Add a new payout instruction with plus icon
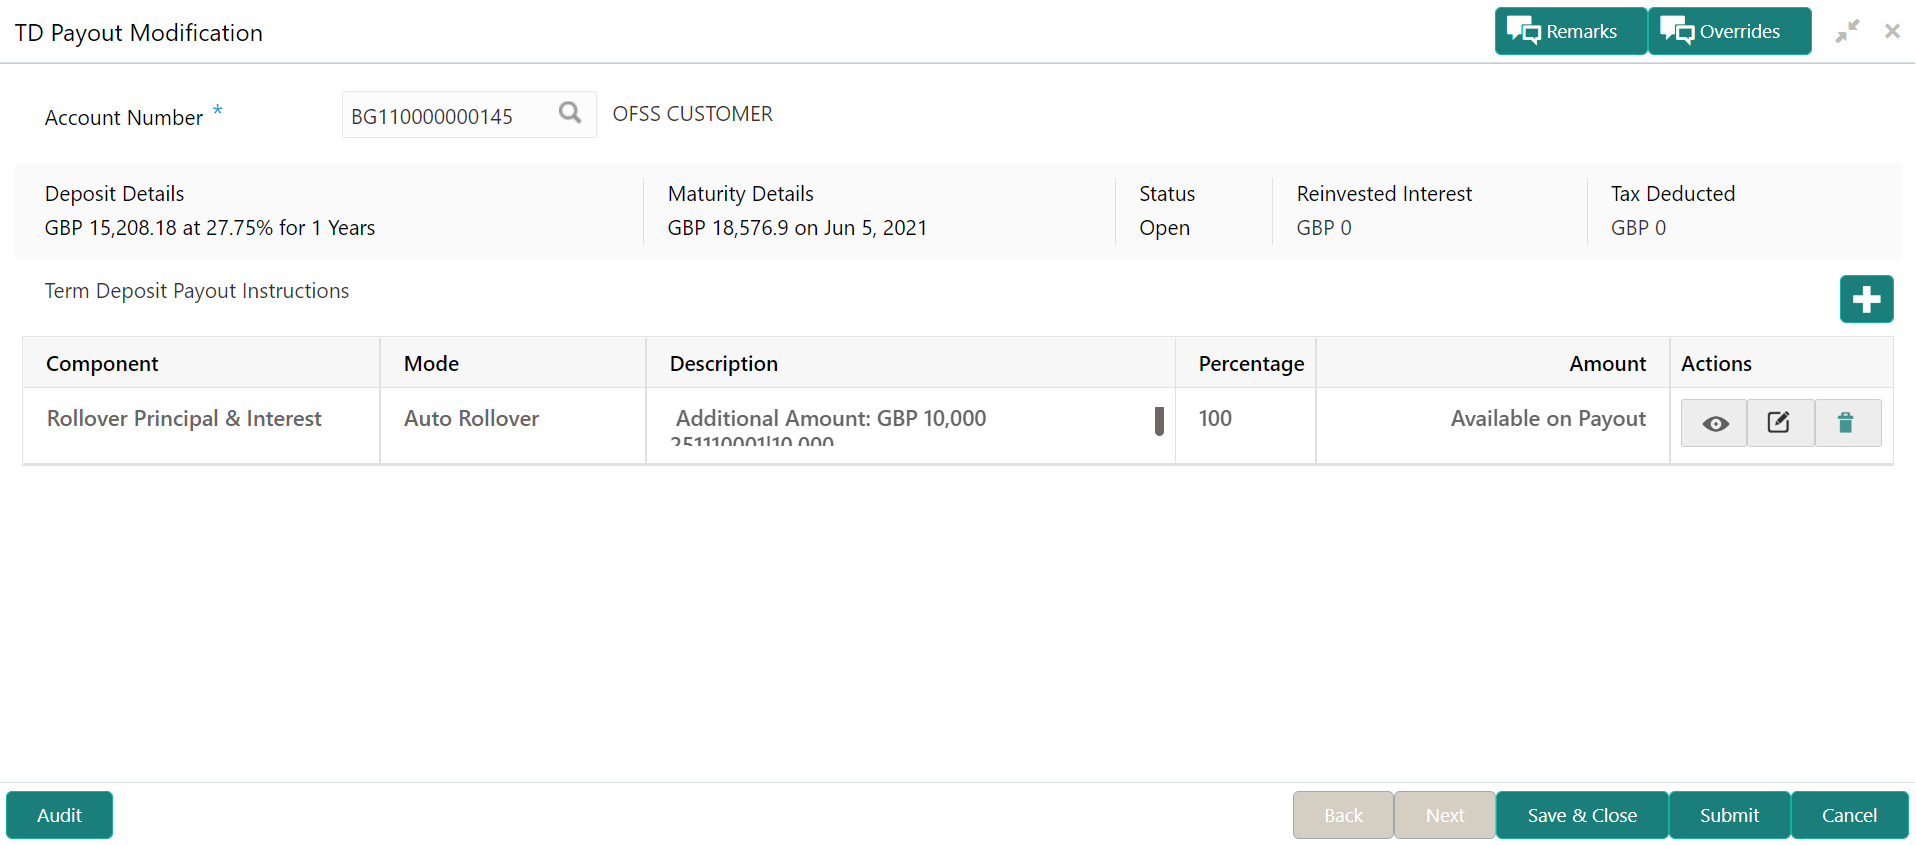 coord(1866,299)
